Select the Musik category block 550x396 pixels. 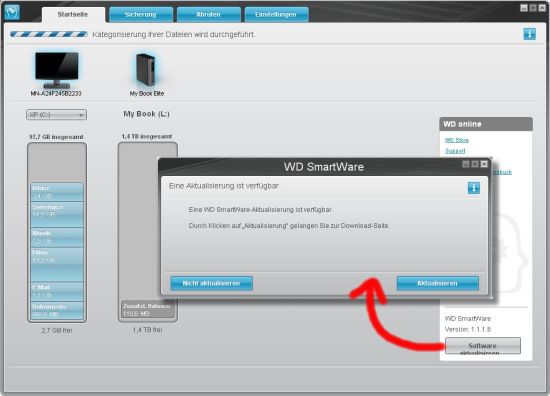coord(57,237)
